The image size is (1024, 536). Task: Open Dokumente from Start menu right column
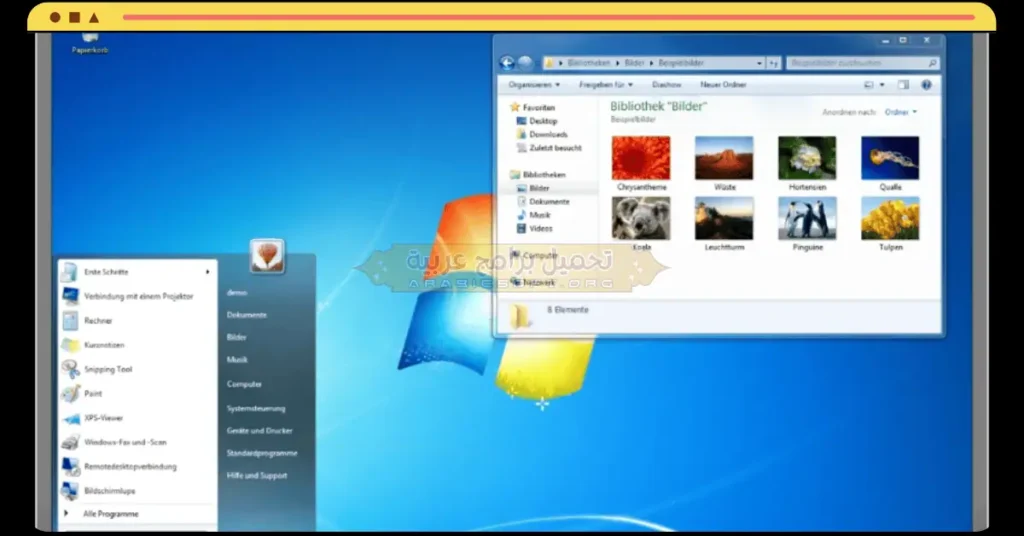[246, 315]
